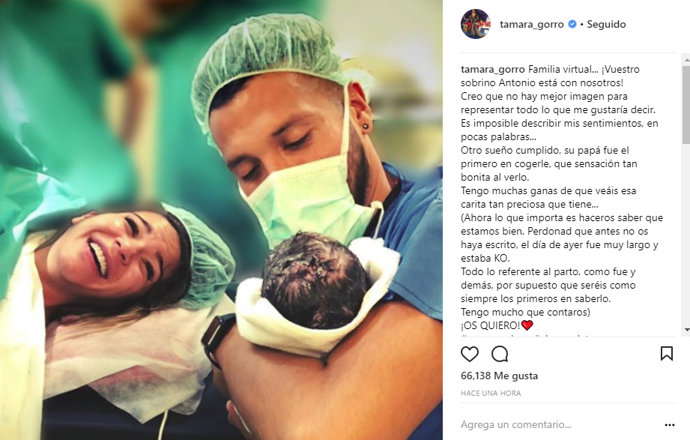Open the three-dot more options menu

[x=669, y=425]
